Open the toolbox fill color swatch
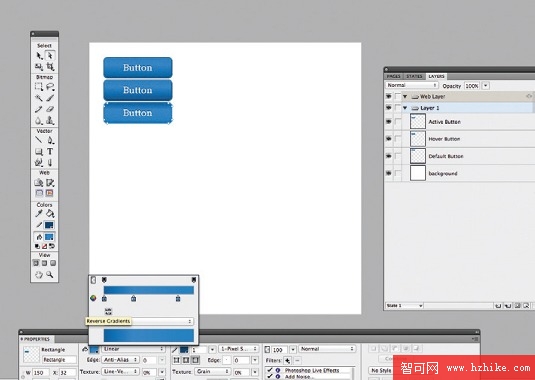 pyautogui.click(x=49, y=237)
